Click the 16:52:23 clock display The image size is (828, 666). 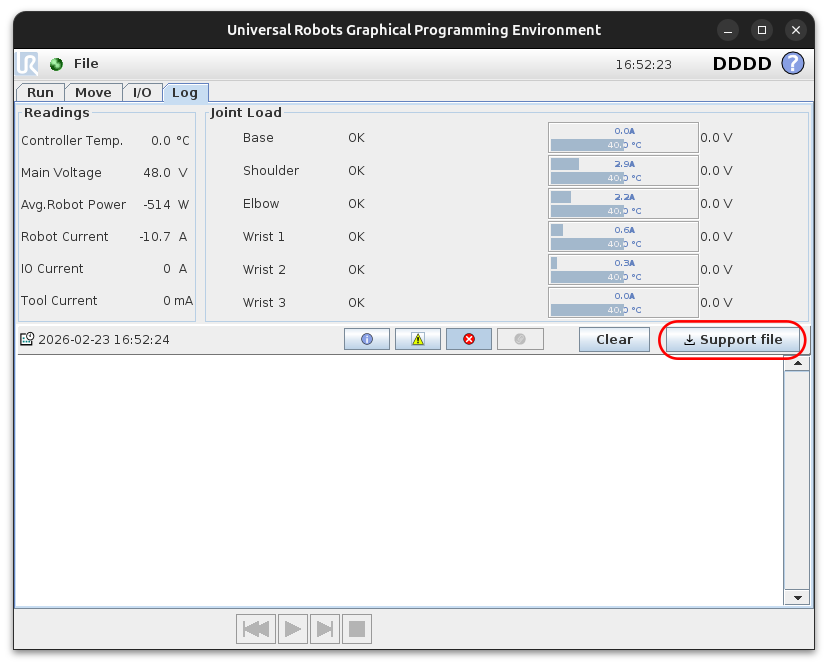(x=643, y=64)
